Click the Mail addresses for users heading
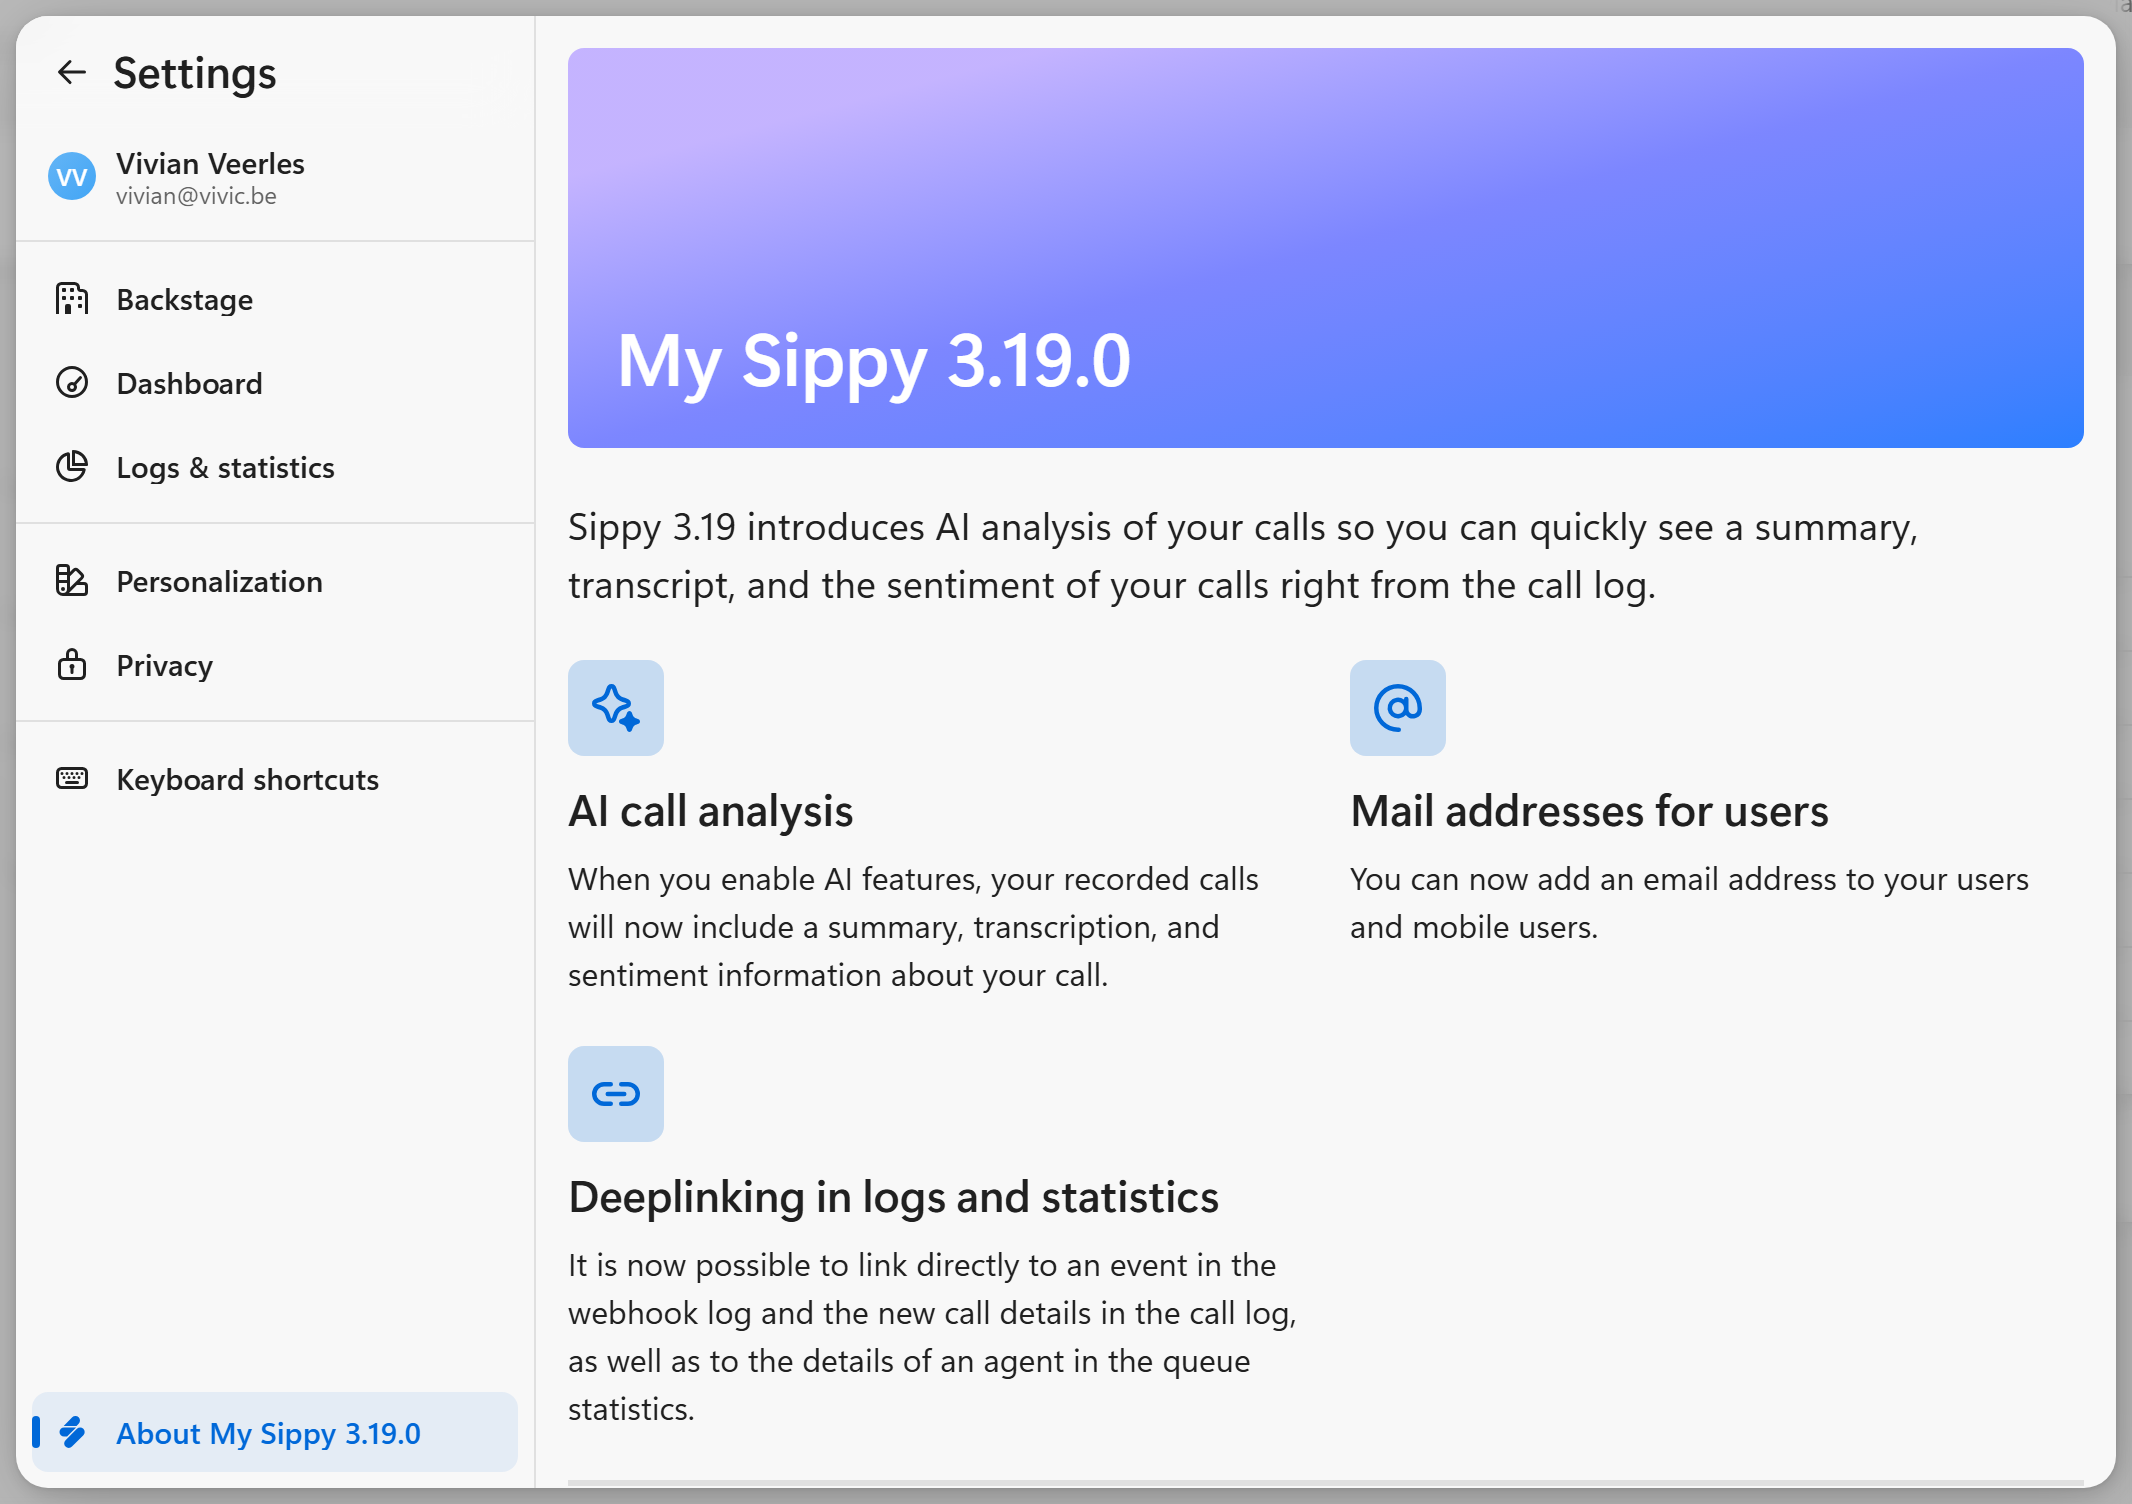 click(1589, 811)
